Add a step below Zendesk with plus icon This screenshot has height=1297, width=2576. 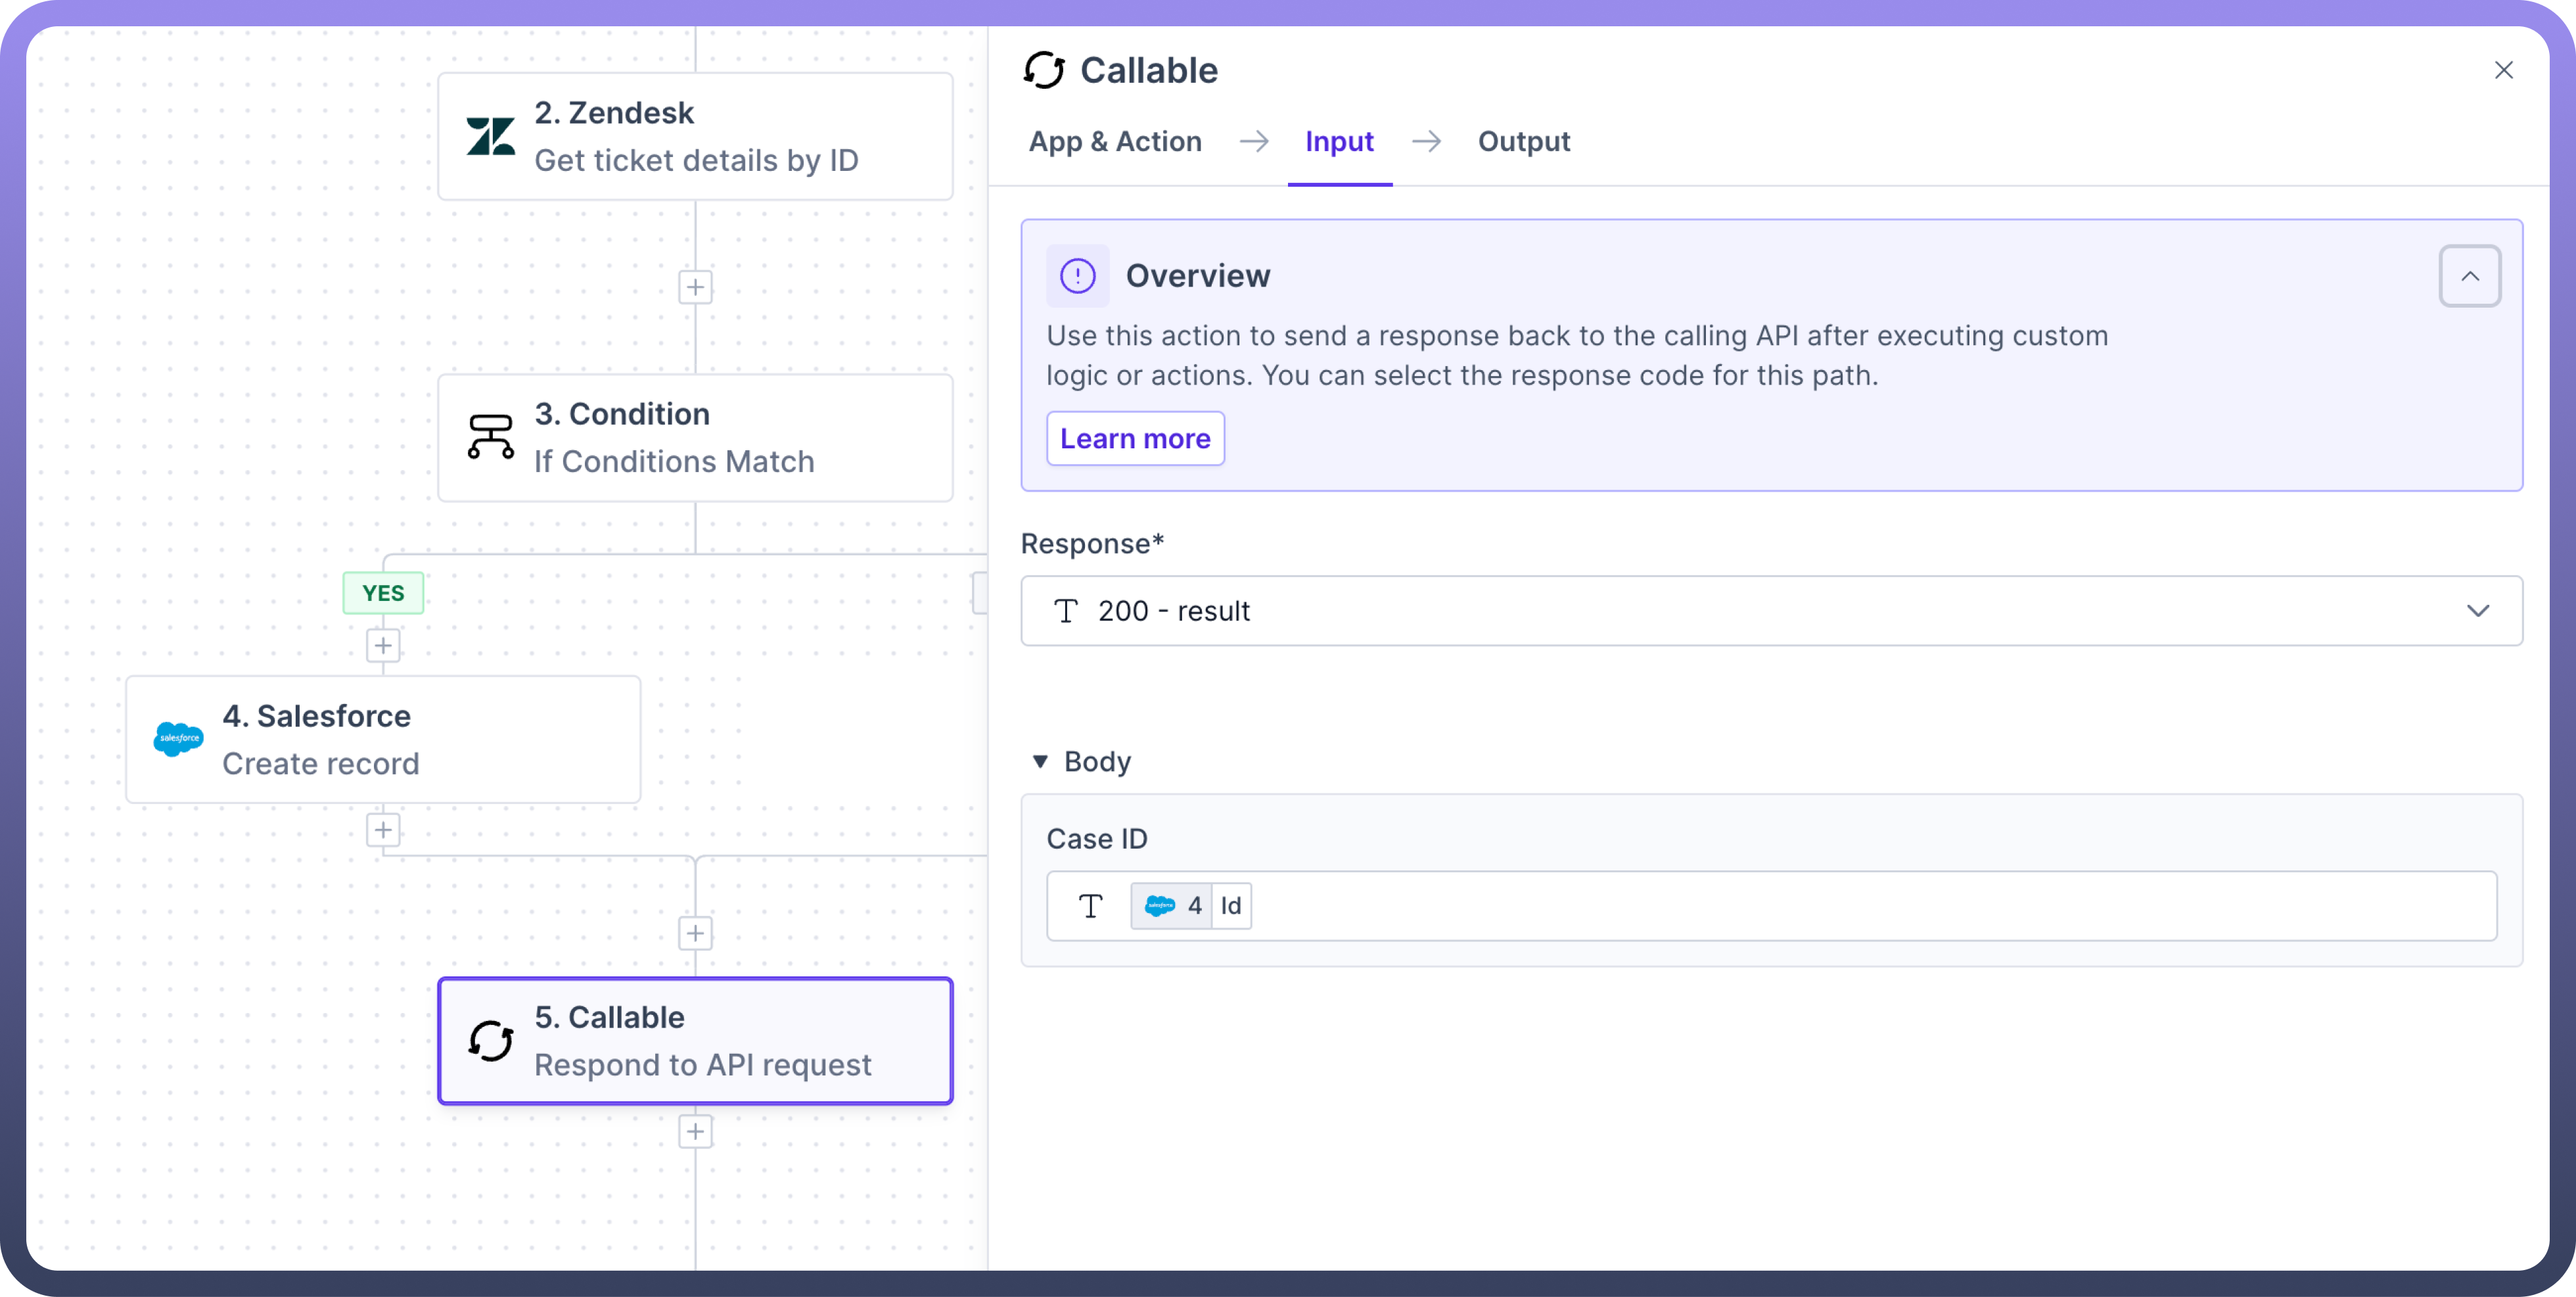tap(695, 288)
